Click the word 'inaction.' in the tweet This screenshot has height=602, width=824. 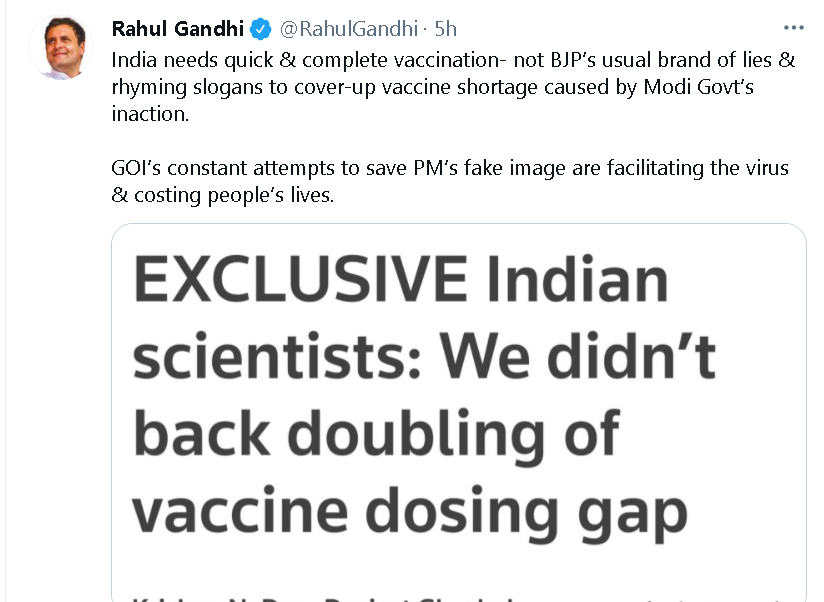pyautogui.click(x=150, y=114)
